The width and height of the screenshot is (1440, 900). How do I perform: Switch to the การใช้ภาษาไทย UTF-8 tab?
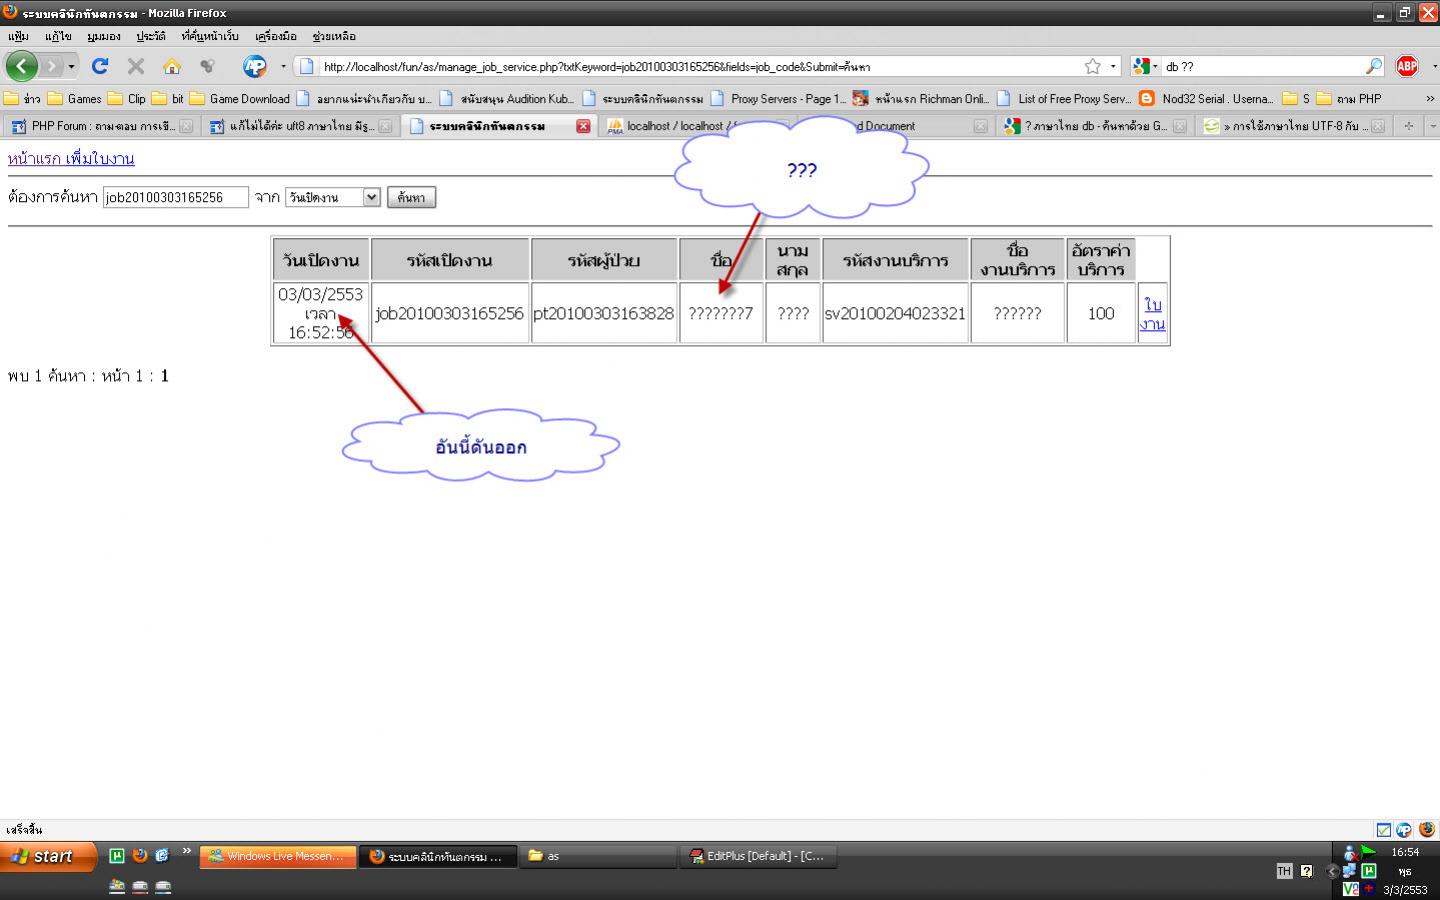coord(1295,126)
